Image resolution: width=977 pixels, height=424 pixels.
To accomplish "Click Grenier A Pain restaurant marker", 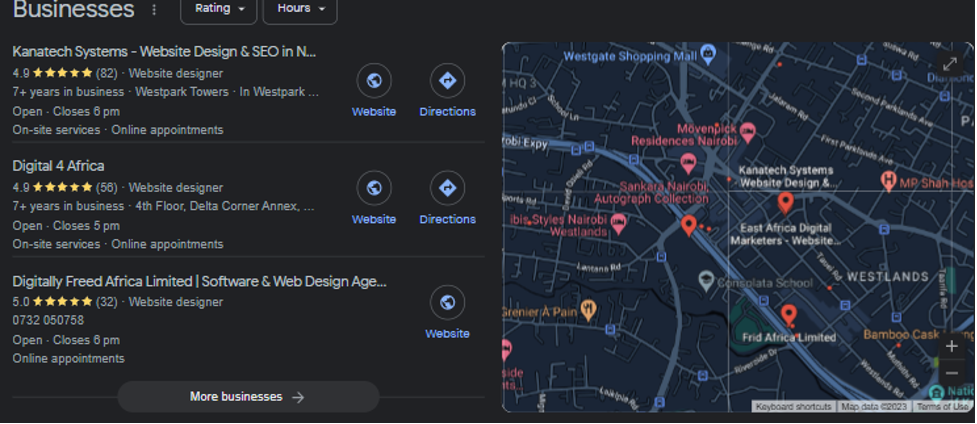I will tap(588, 309).
